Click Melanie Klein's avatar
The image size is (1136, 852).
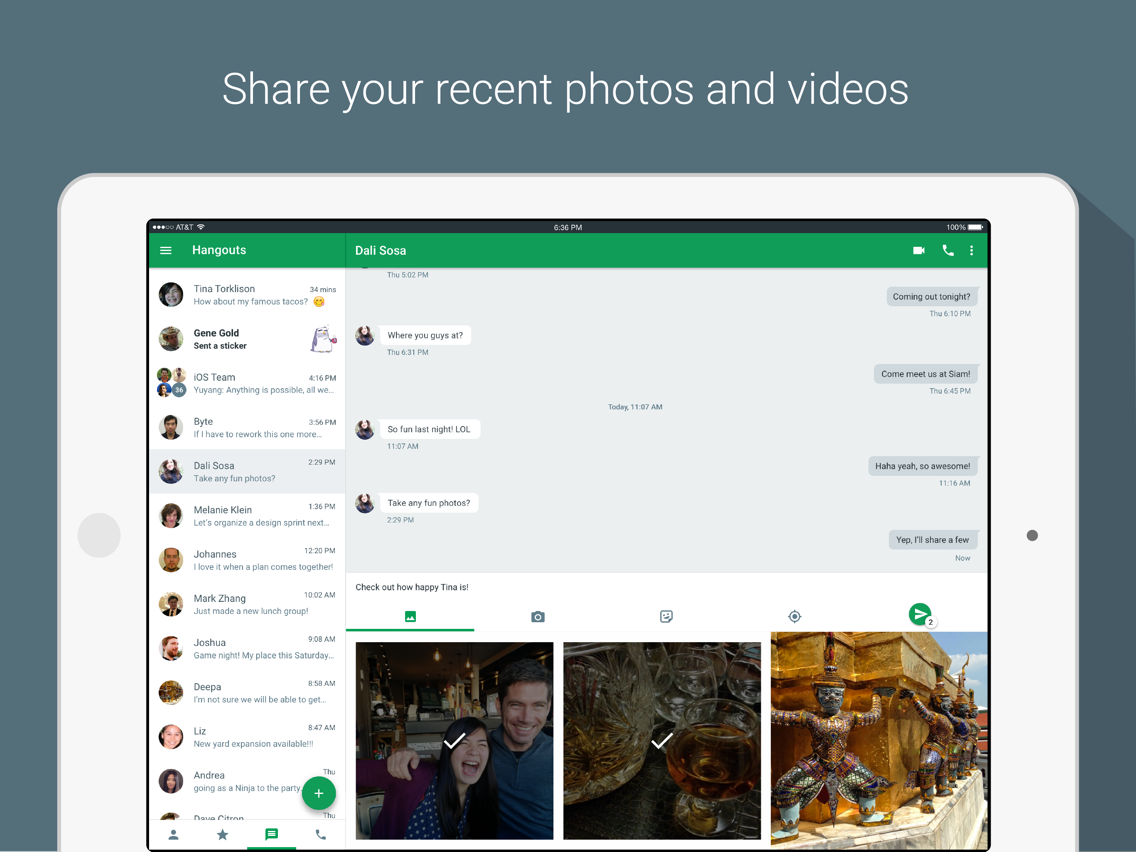coord(171,516)
